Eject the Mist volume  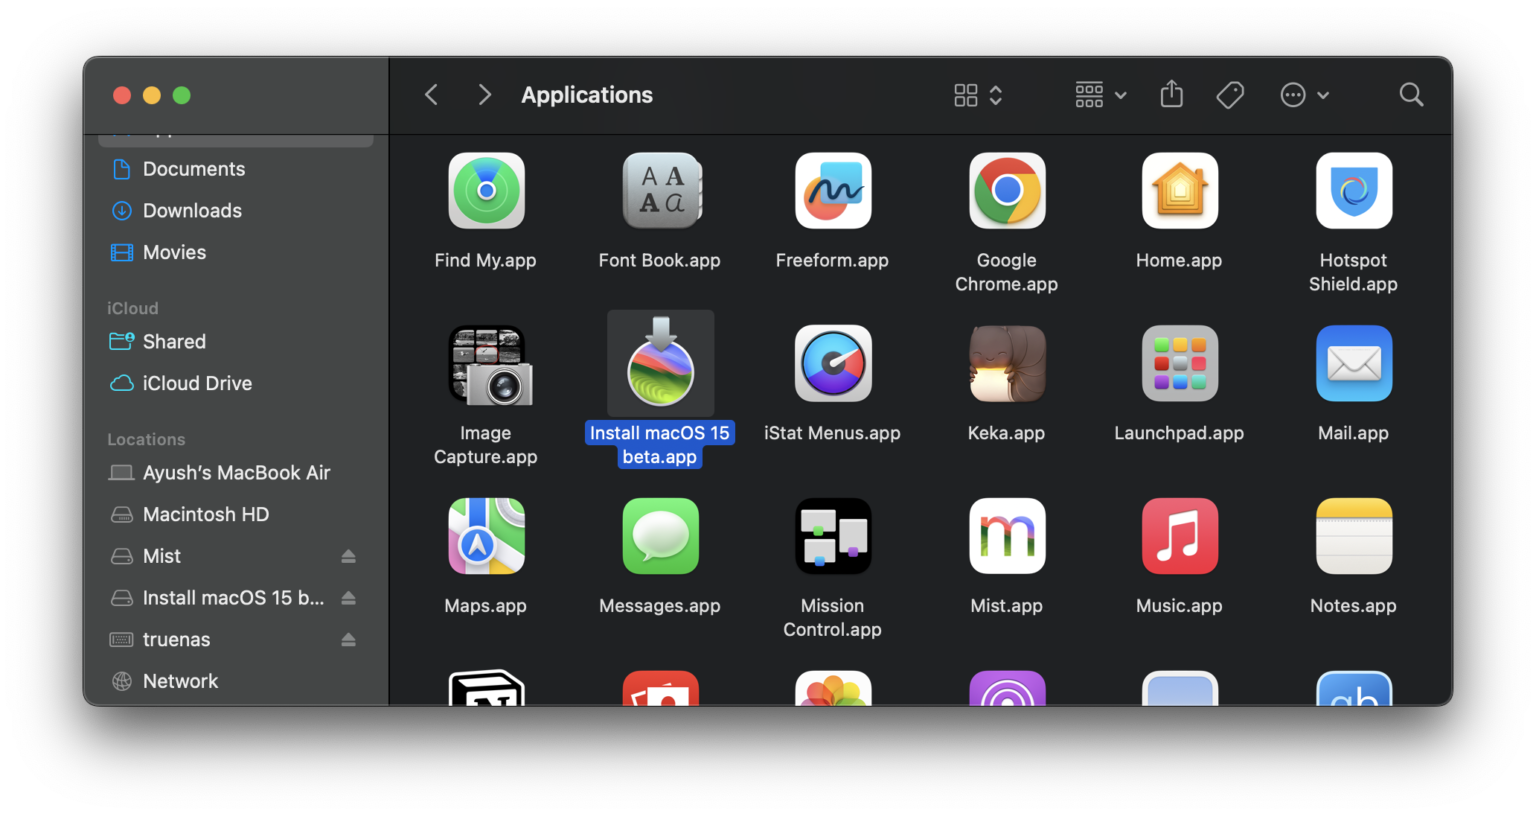click(x=348, y=556)
